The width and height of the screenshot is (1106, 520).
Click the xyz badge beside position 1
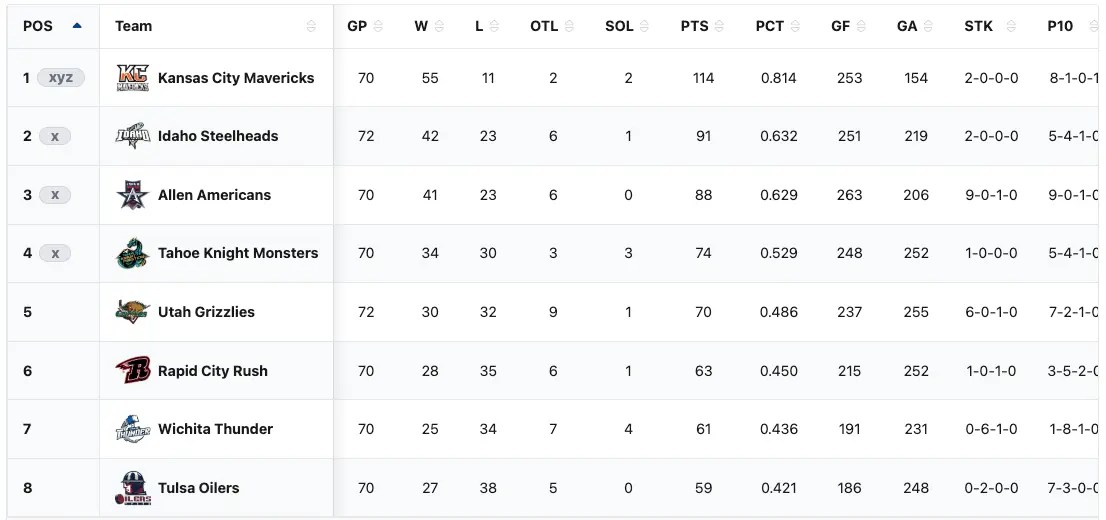[61, 78]
